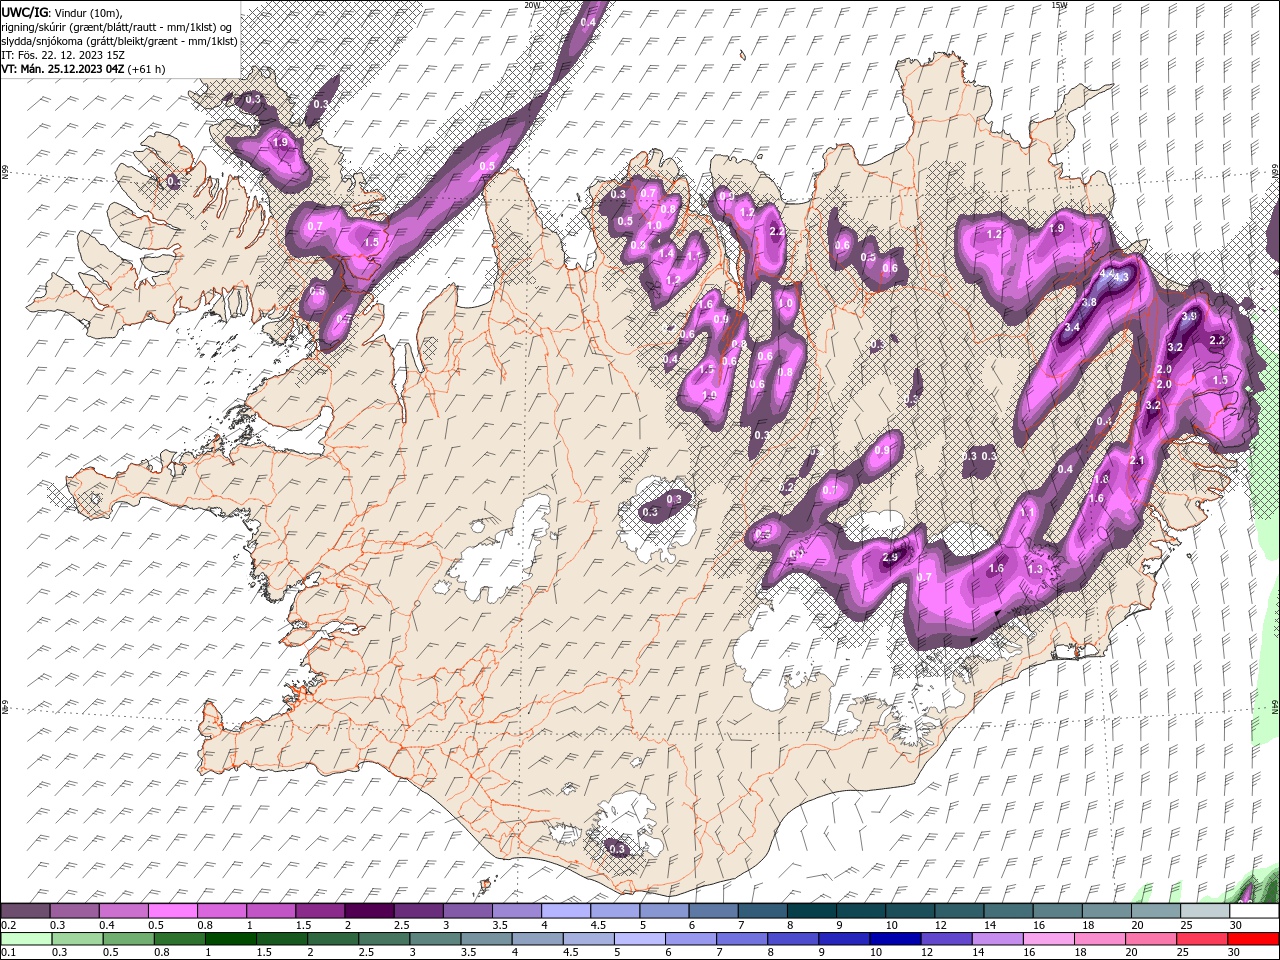The width and height of the screenshot is (1280, 960).
Task: Click the pale green lower legend swatch at 0.1
Action: click(27, 939)
